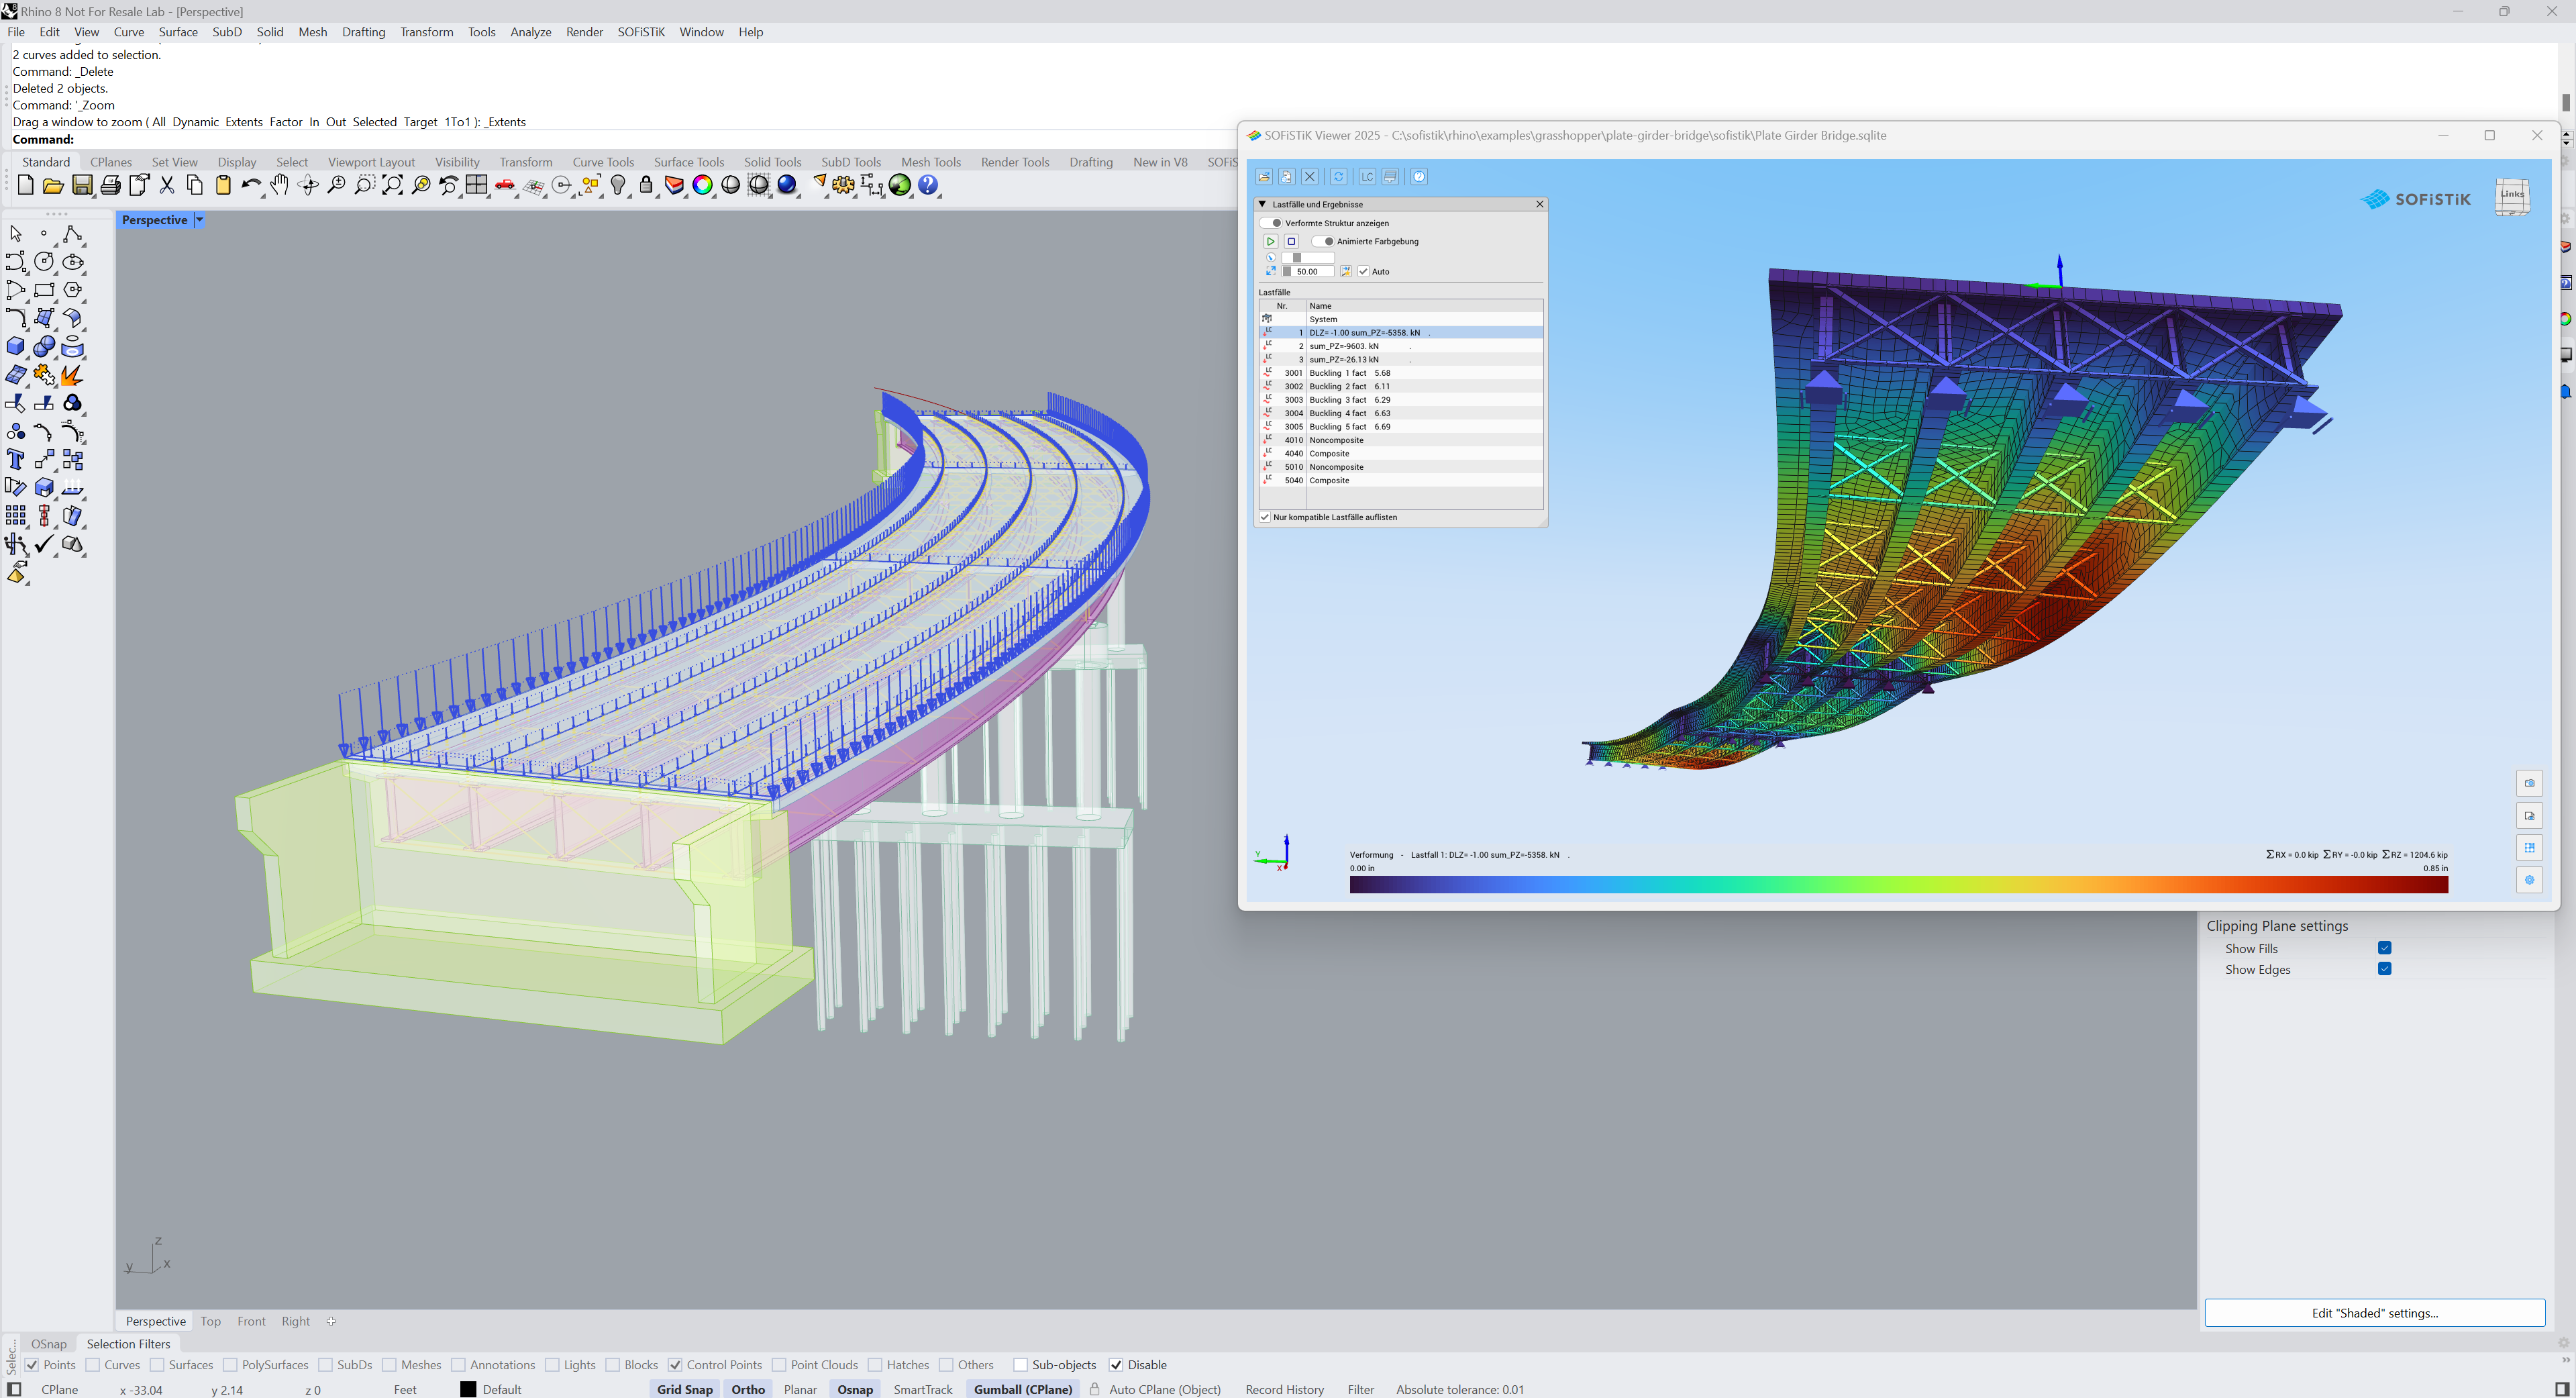Click the refresh icon in SOFiSTiK Viewer
This screenshot has height=1398, width=2576.
[x=1338, y=177]
